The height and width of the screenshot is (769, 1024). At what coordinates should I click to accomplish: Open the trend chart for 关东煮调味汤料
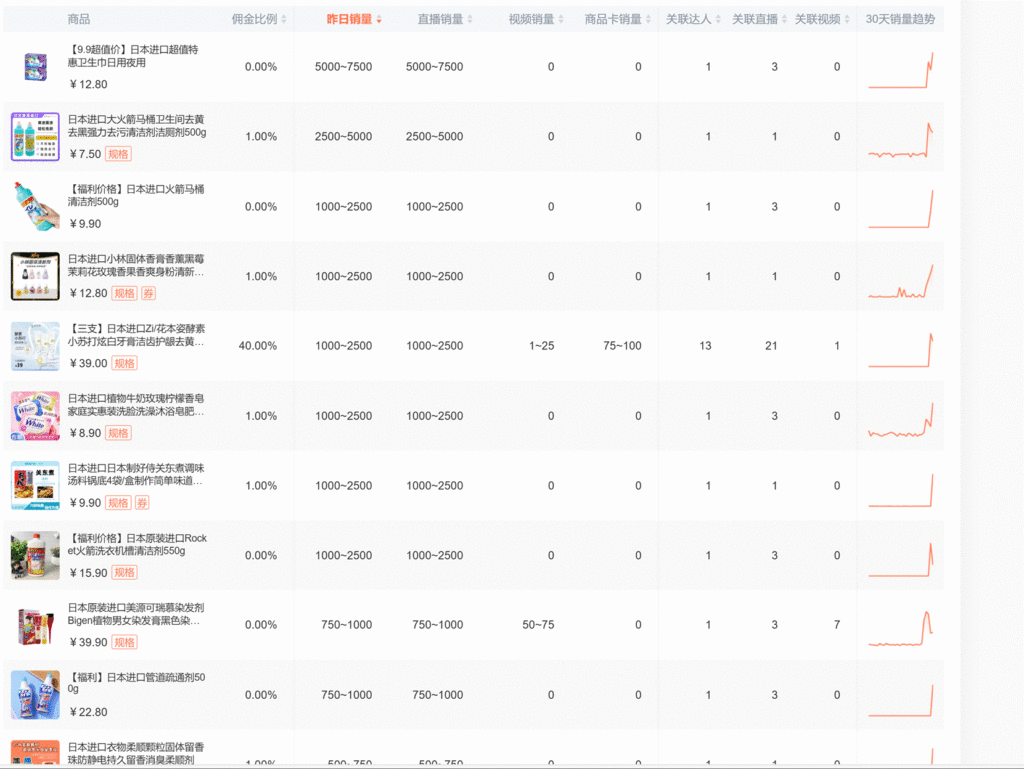[900, 490]
